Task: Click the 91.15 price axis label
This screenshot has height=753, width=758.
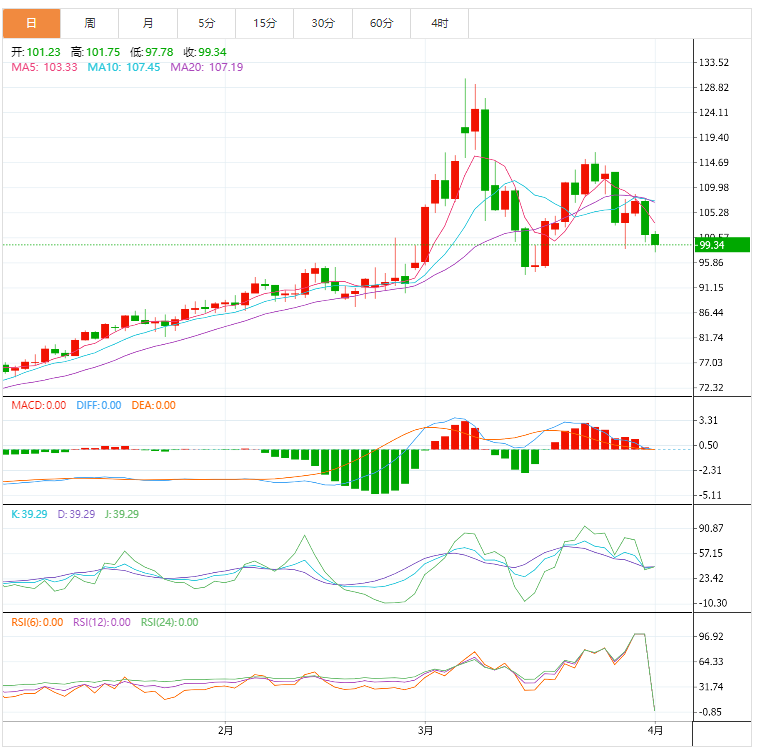Action: [x=711, y=288]
